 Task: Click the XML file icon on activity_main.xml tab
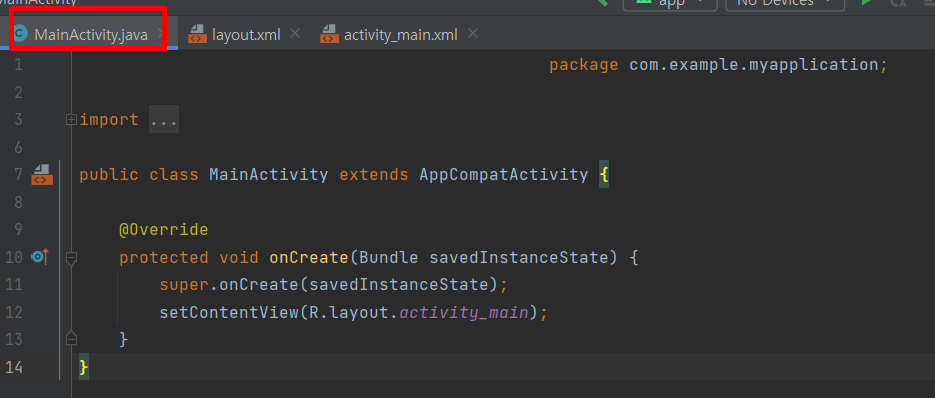(329, 35)
